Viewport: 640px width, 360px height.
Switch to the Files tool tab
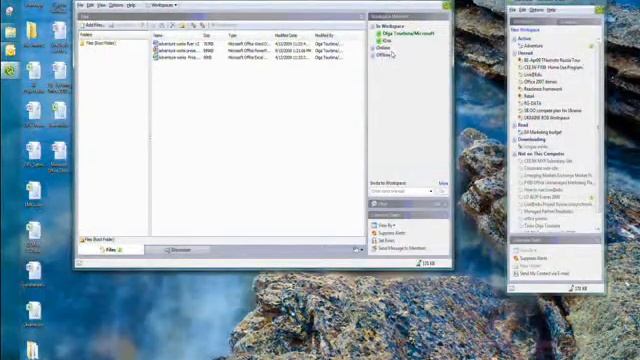[x=111, y=250]
